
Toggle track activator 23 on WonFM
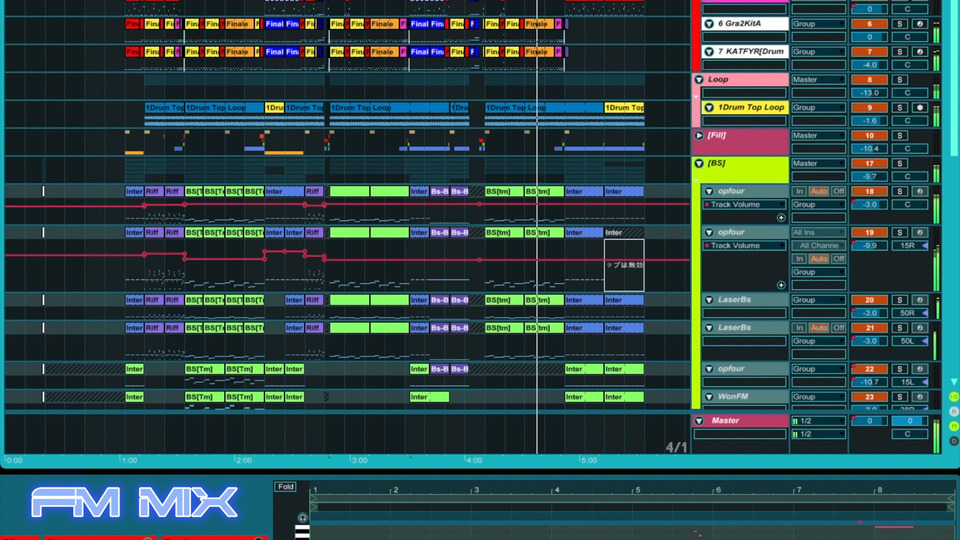tap(869, 397)
